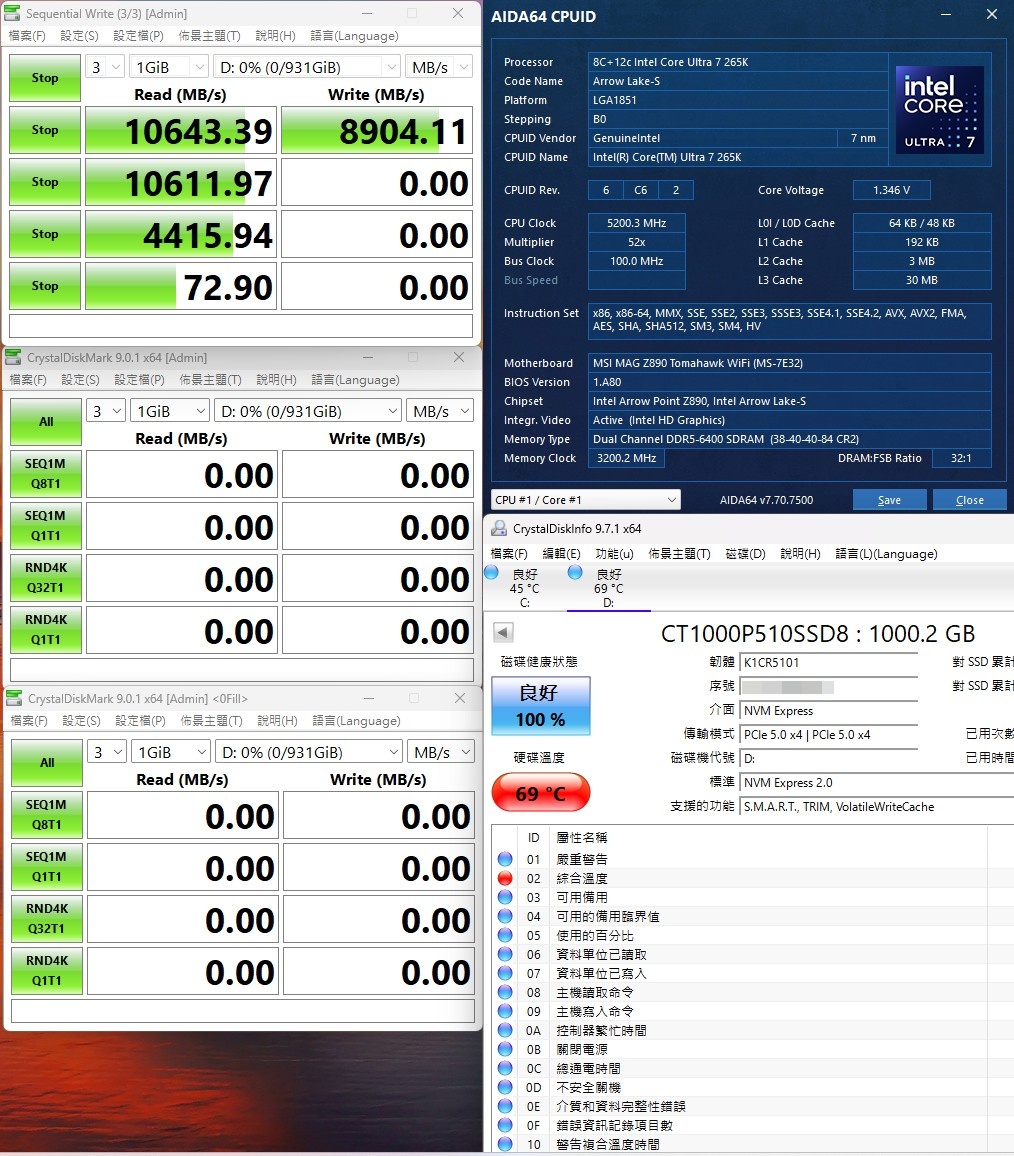1014x1156 pixels.
Task: Click All button in middle CrystalDiskMark window
Action: click(x=46, y=422)
